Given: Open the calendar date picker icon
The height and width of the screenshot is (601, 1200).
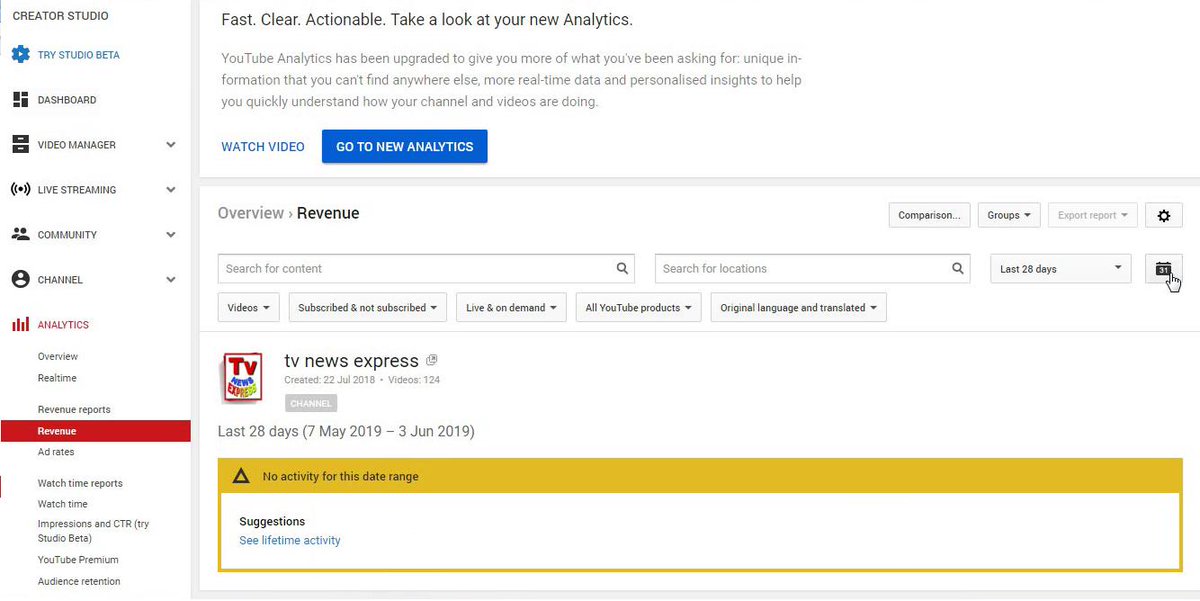Looking at the screenshot, I should (x=1164, y=269).
